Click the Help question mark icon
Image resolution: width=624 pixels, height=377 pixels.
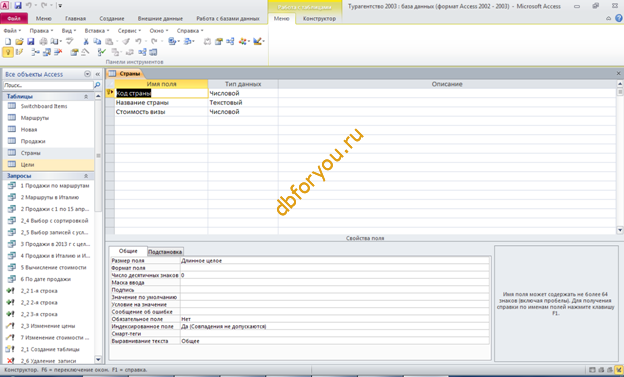[619, 18]
